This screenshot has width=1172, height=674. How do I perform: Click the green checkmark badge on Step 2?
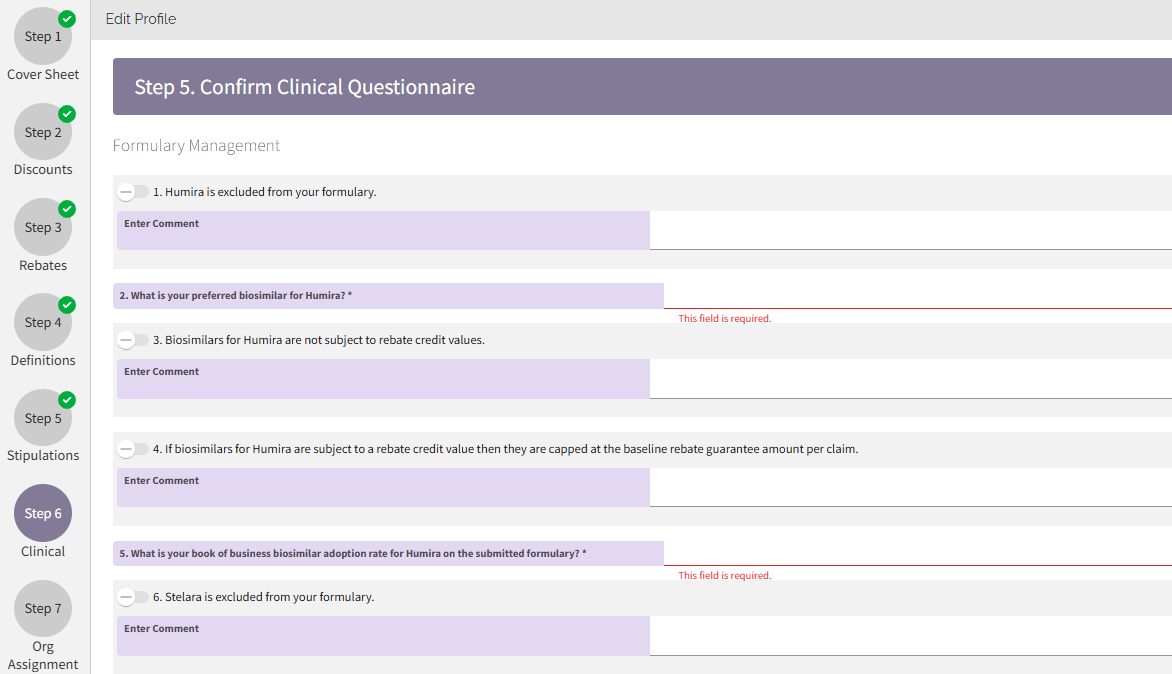66,113
